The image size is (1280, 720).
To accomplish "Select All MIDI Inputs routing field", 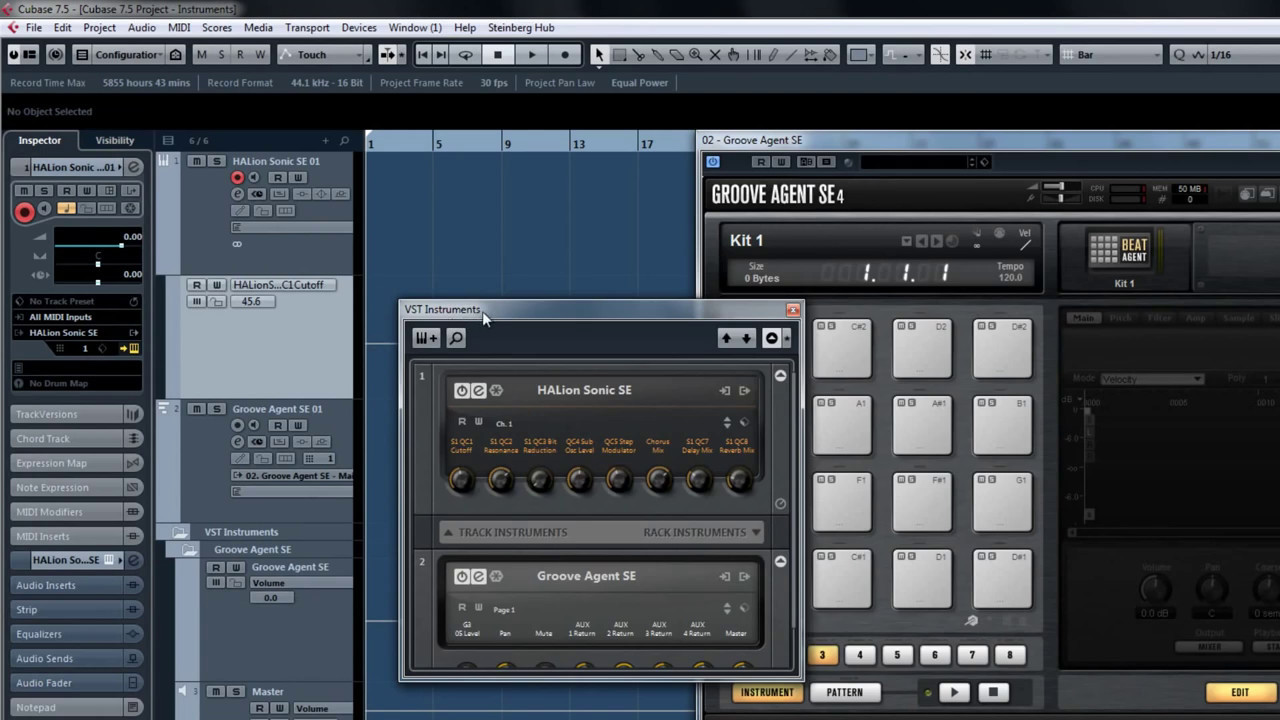I will point(77,317).
